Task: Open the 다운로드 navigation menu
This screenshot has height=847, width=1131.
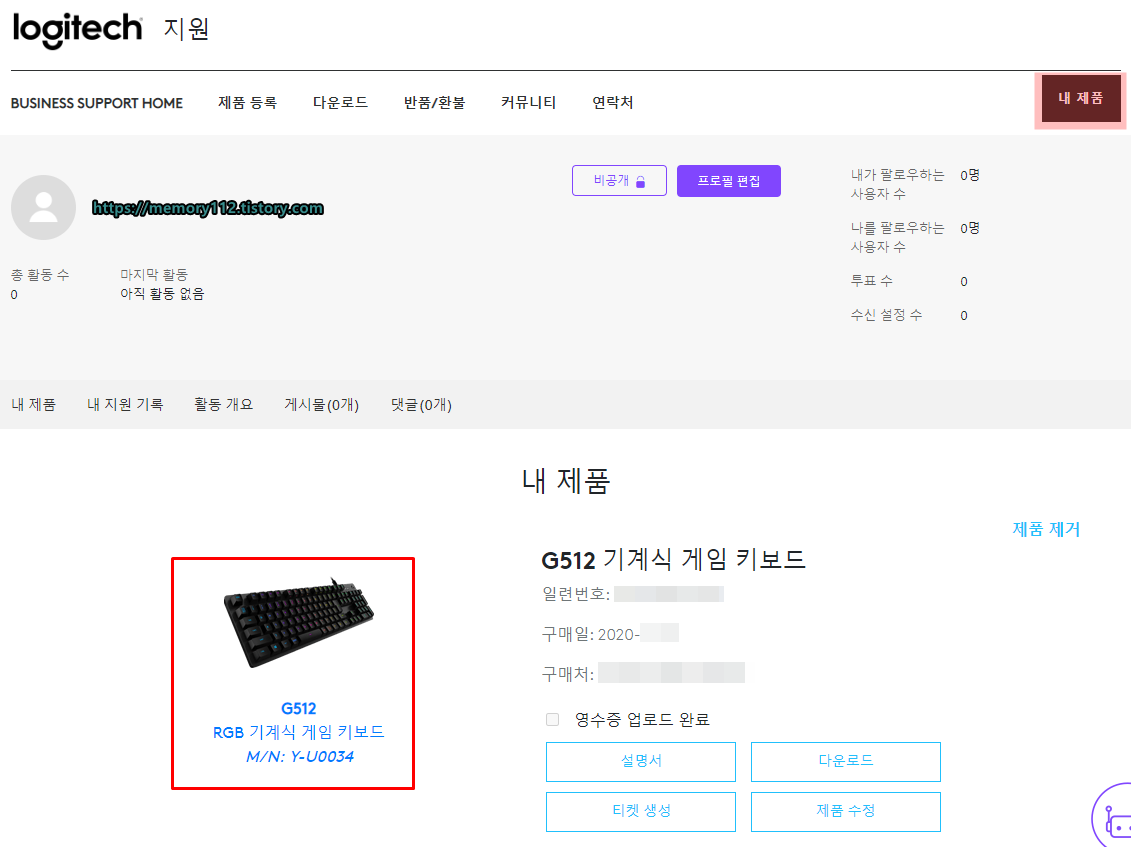Action: pos(340,102)
